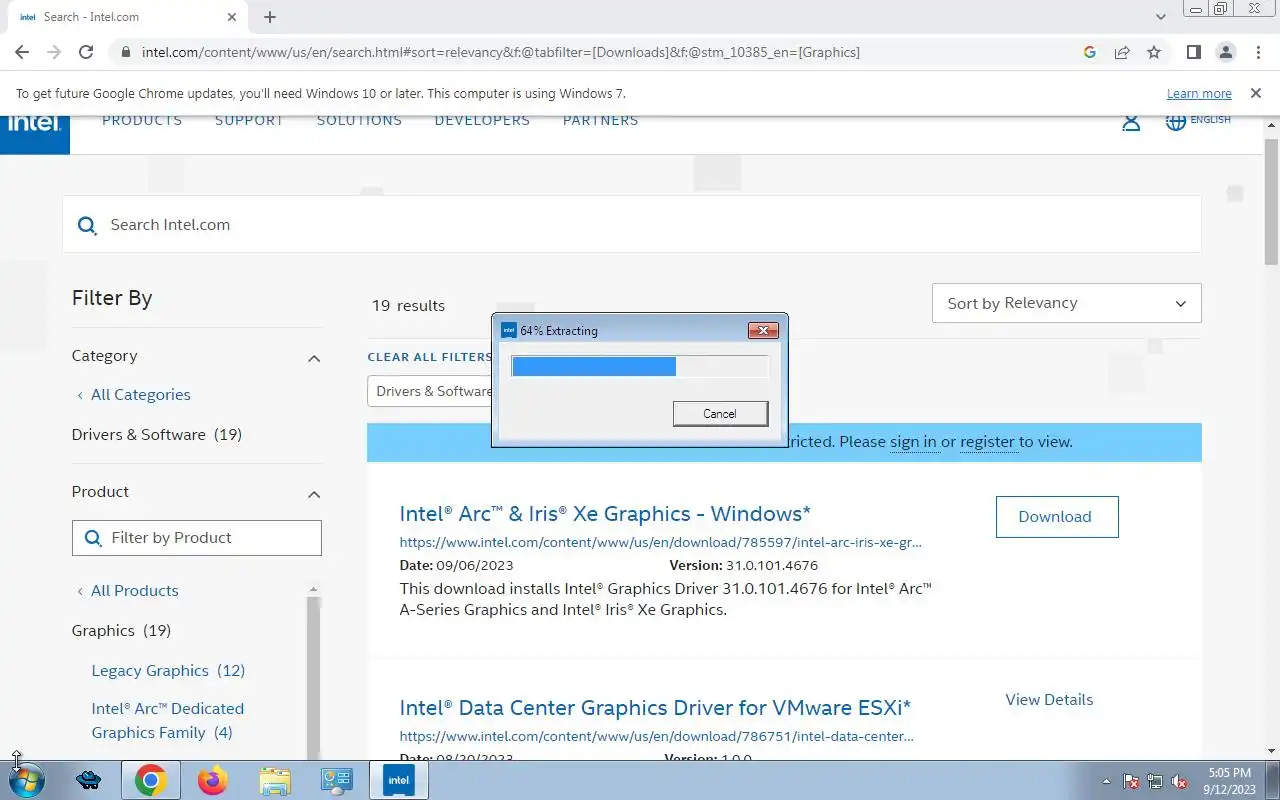The image size is (1280, 800).
Task: Click the network tray icon
Action: [1155, 781]
